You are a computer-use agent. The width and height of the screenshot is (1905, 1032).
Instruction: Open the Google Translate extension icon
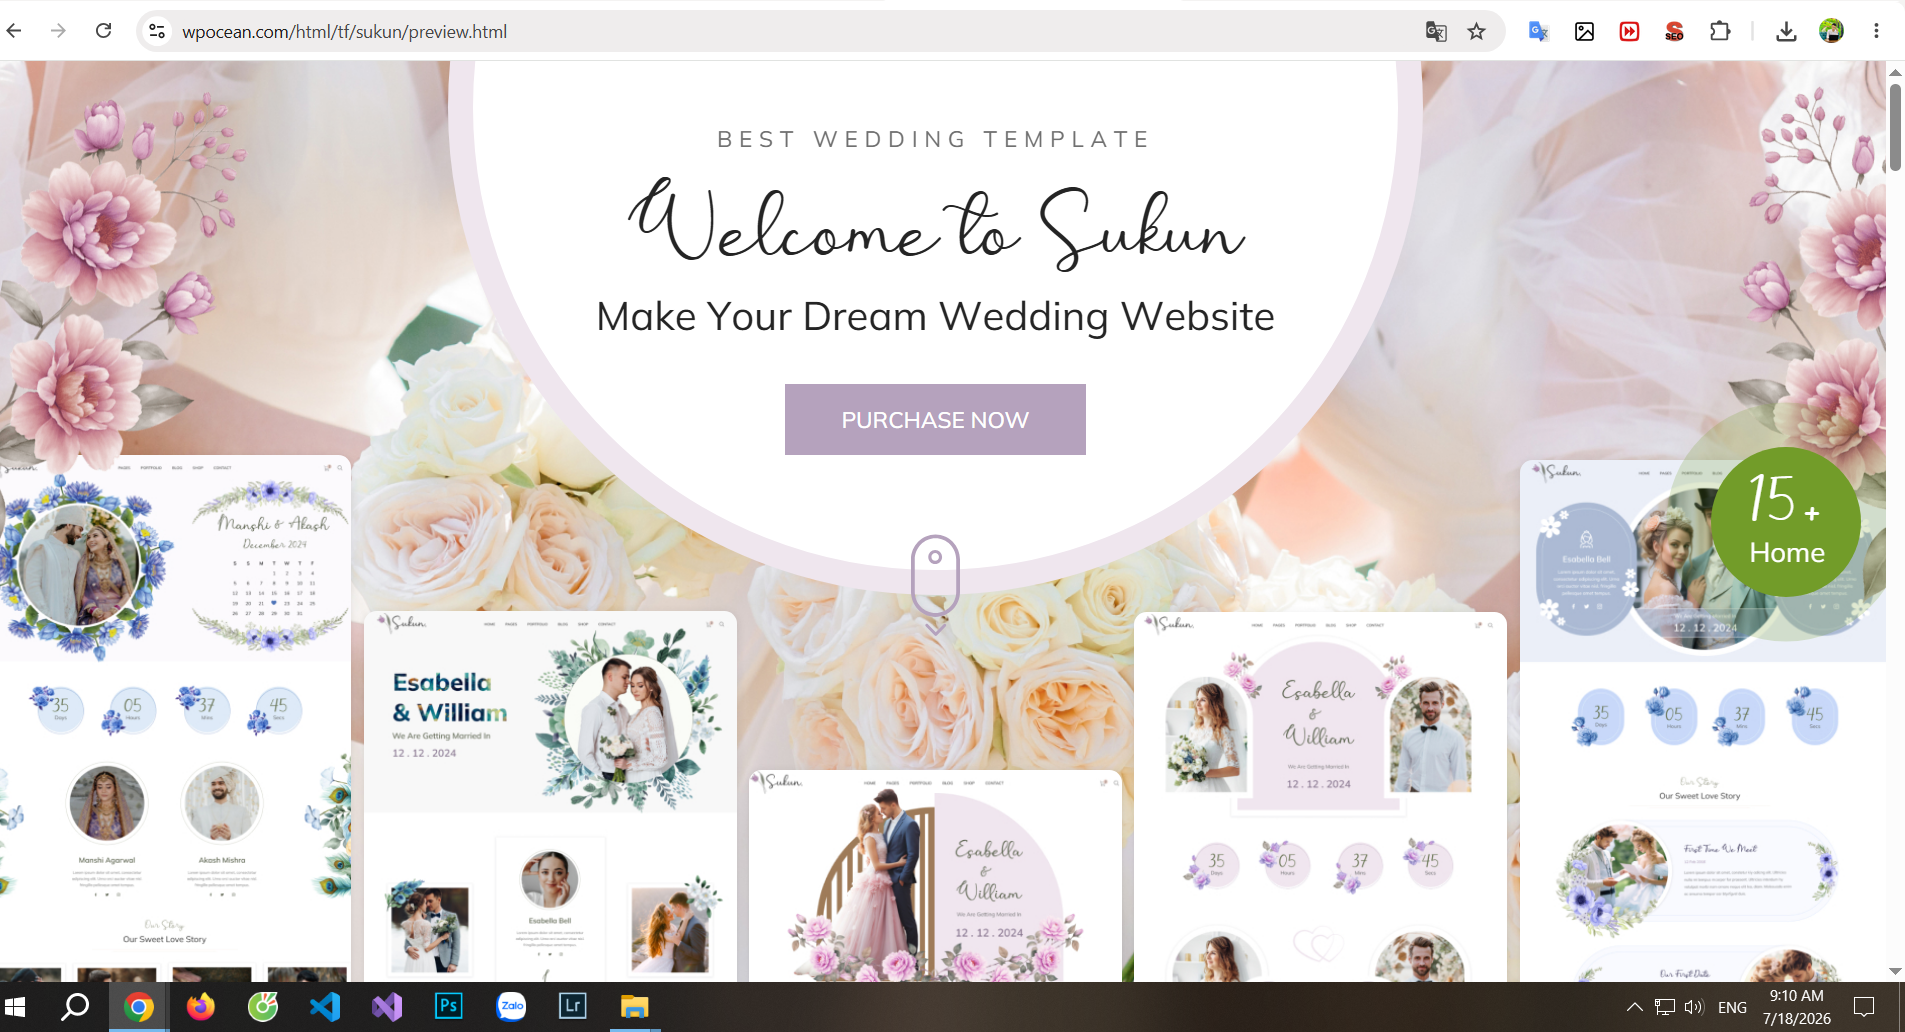click(1539, 31)
